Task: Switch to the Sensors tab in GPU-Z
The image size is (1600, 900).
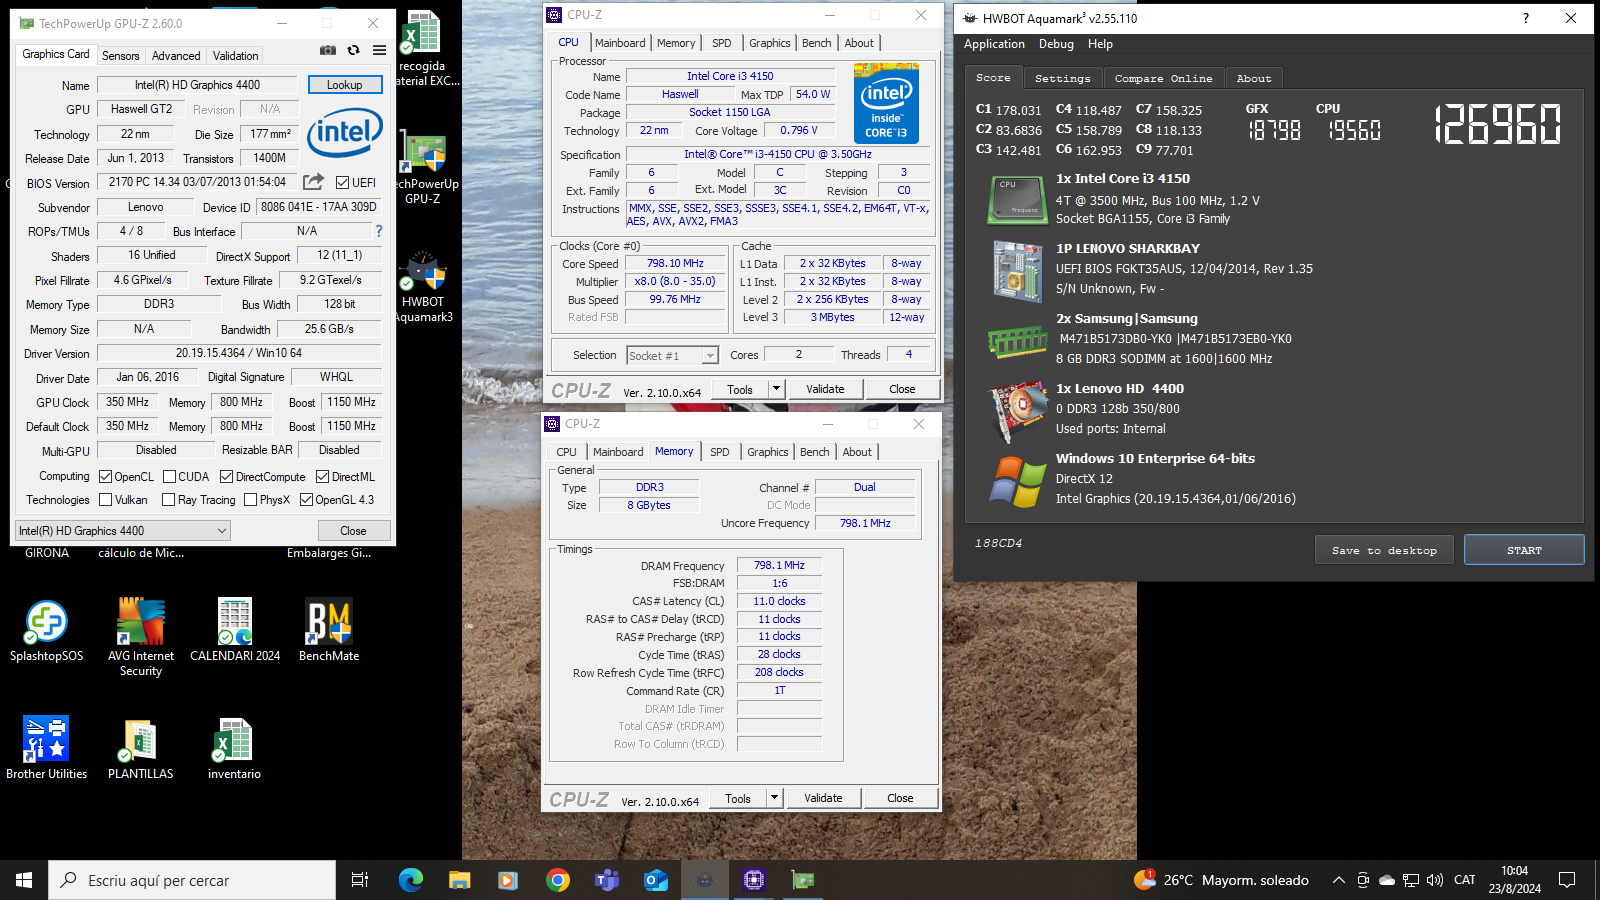Action: (x=120, y=56)
